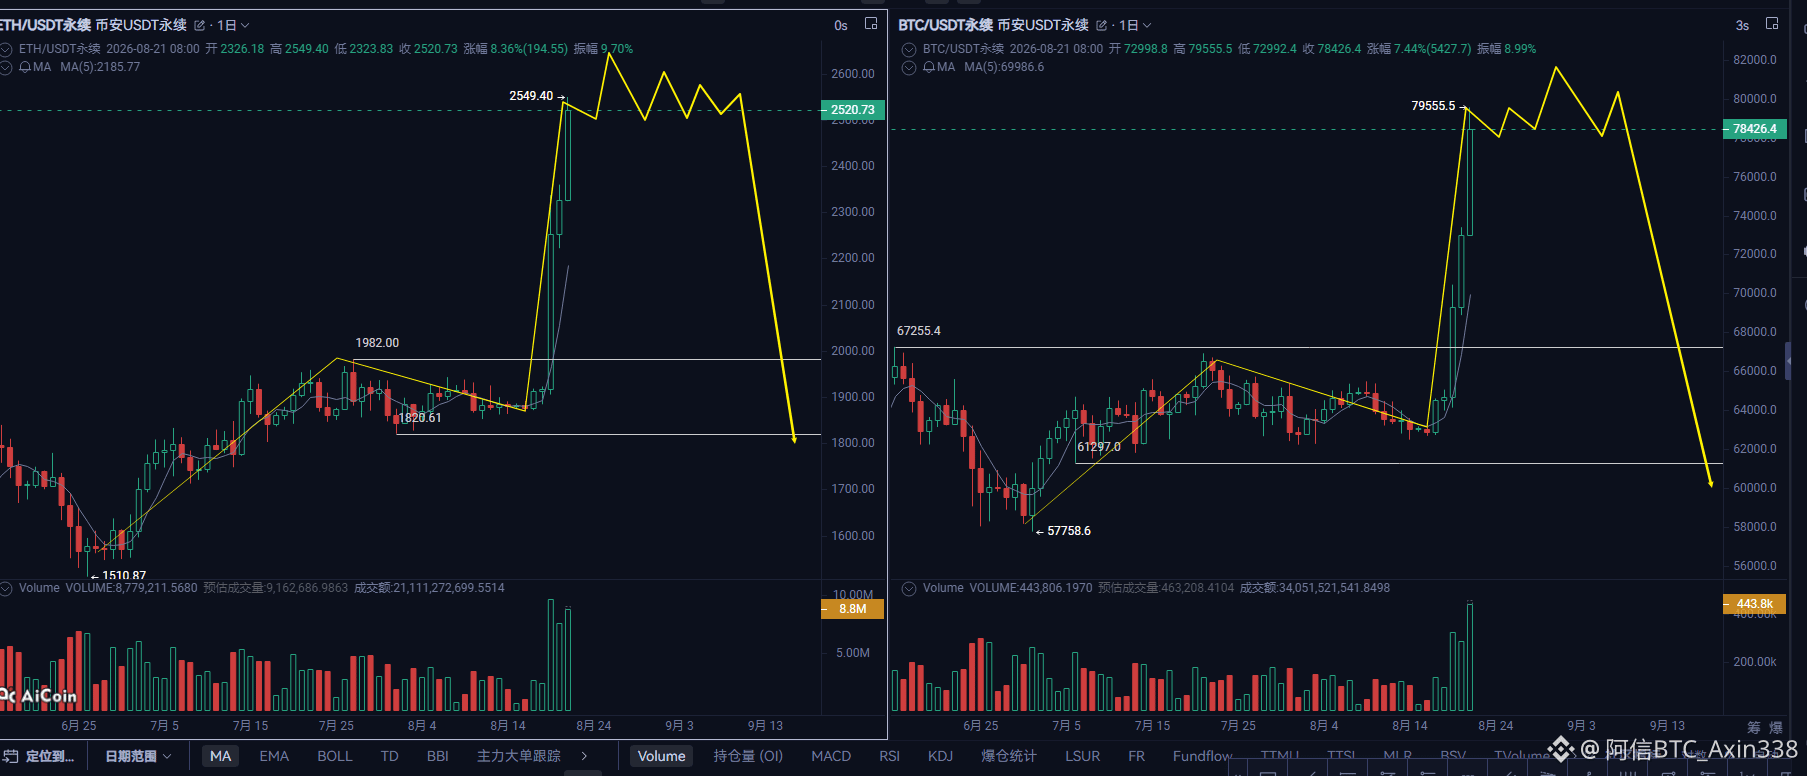Click the 定位到 locate-date icon
Image resolution: width=1807 pixels, height=776 pixels.
11,756
